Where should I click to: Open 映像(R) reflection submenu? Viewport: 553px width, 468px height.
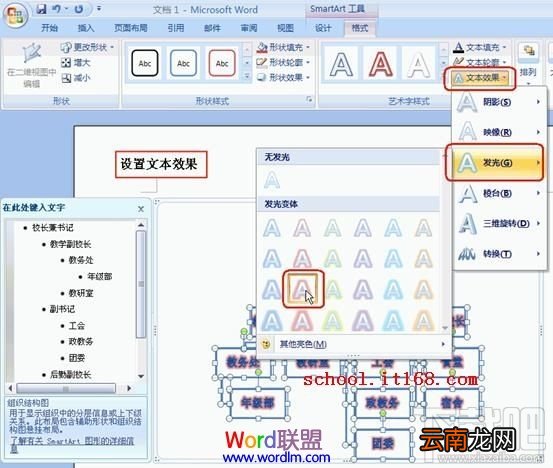click(x=499, y=132)
